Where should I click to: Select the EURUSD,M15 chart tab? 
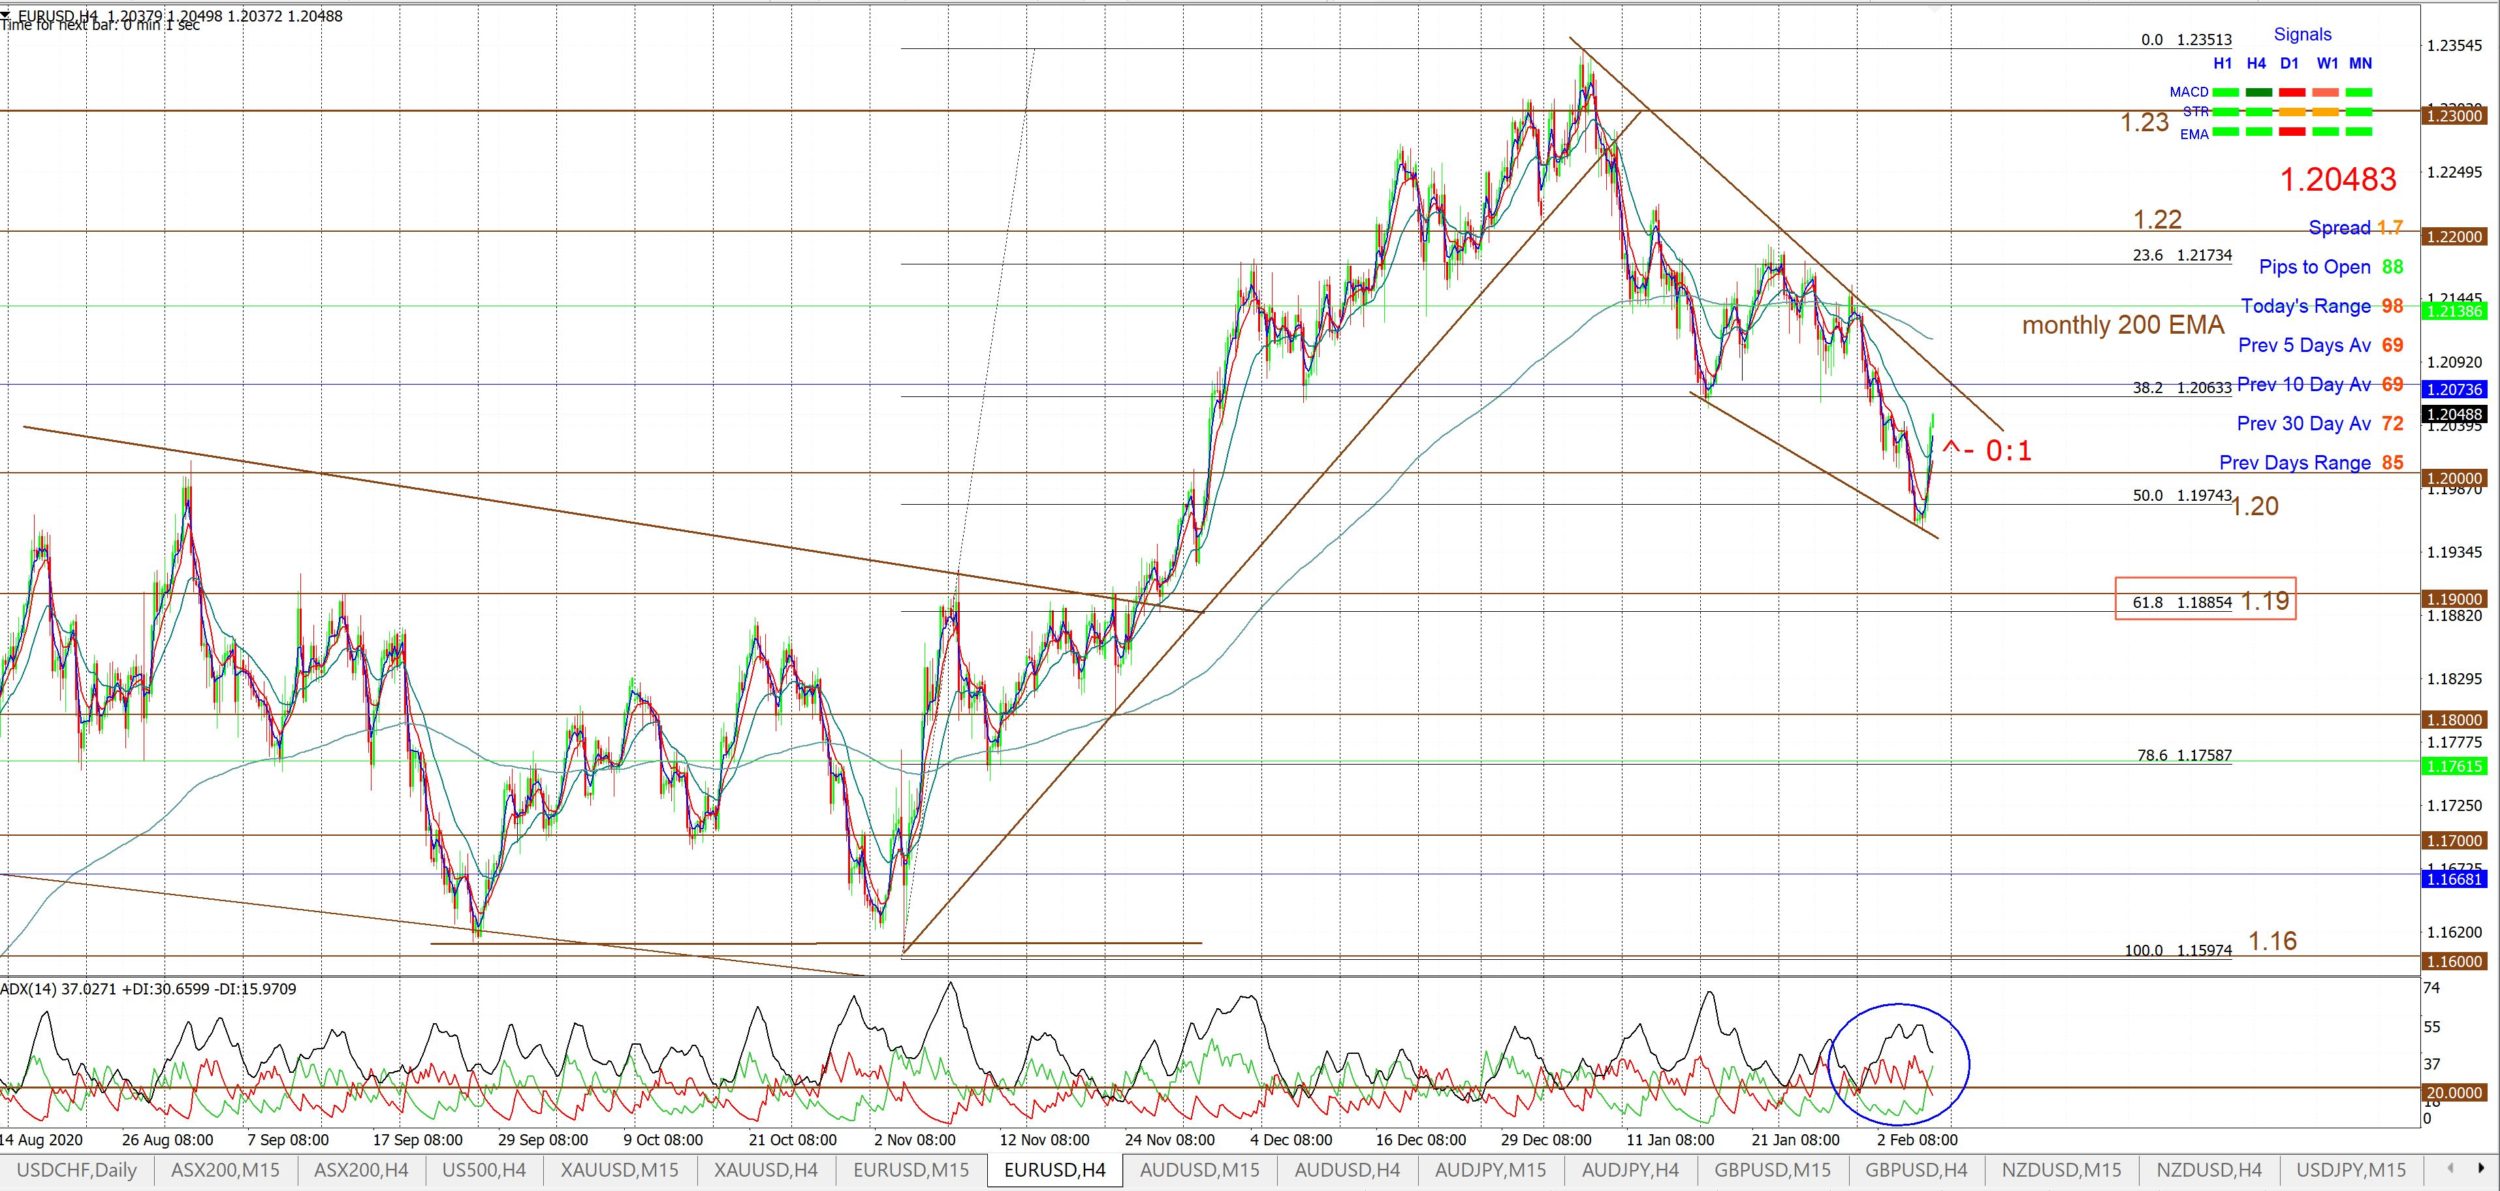click(x=911, y=1169)
